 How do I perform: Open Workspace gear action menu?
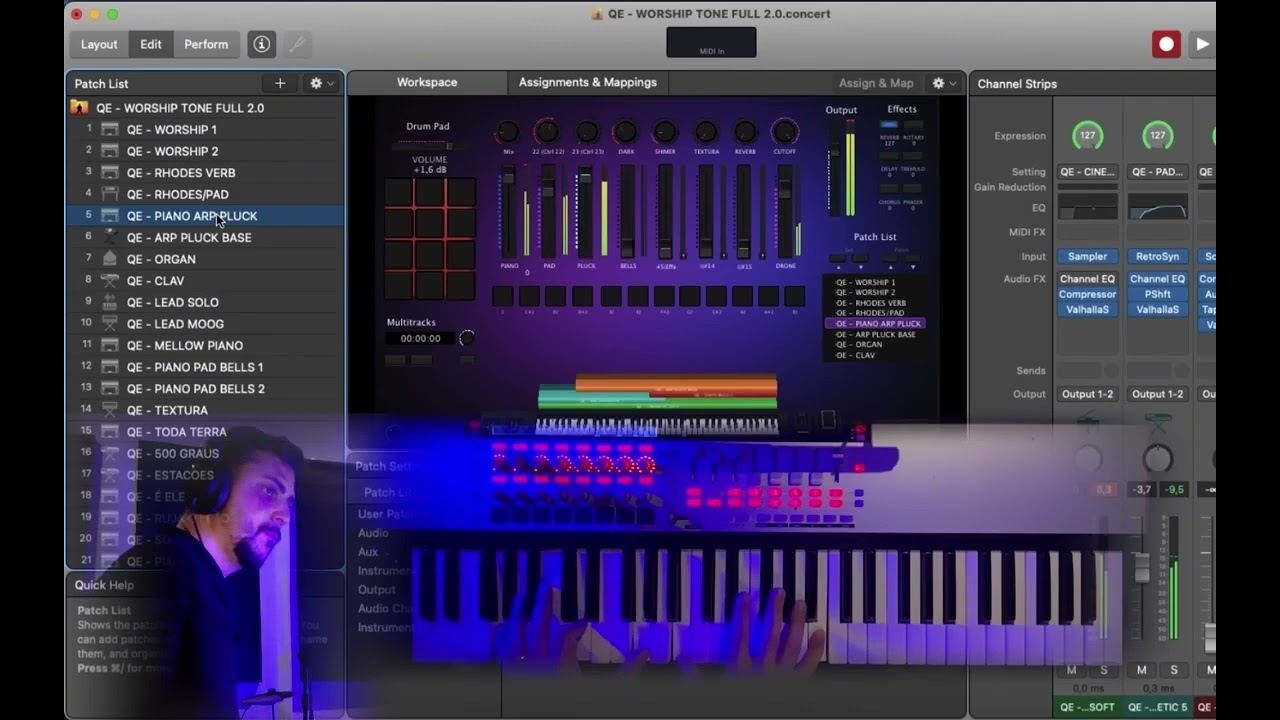point(943,83)
